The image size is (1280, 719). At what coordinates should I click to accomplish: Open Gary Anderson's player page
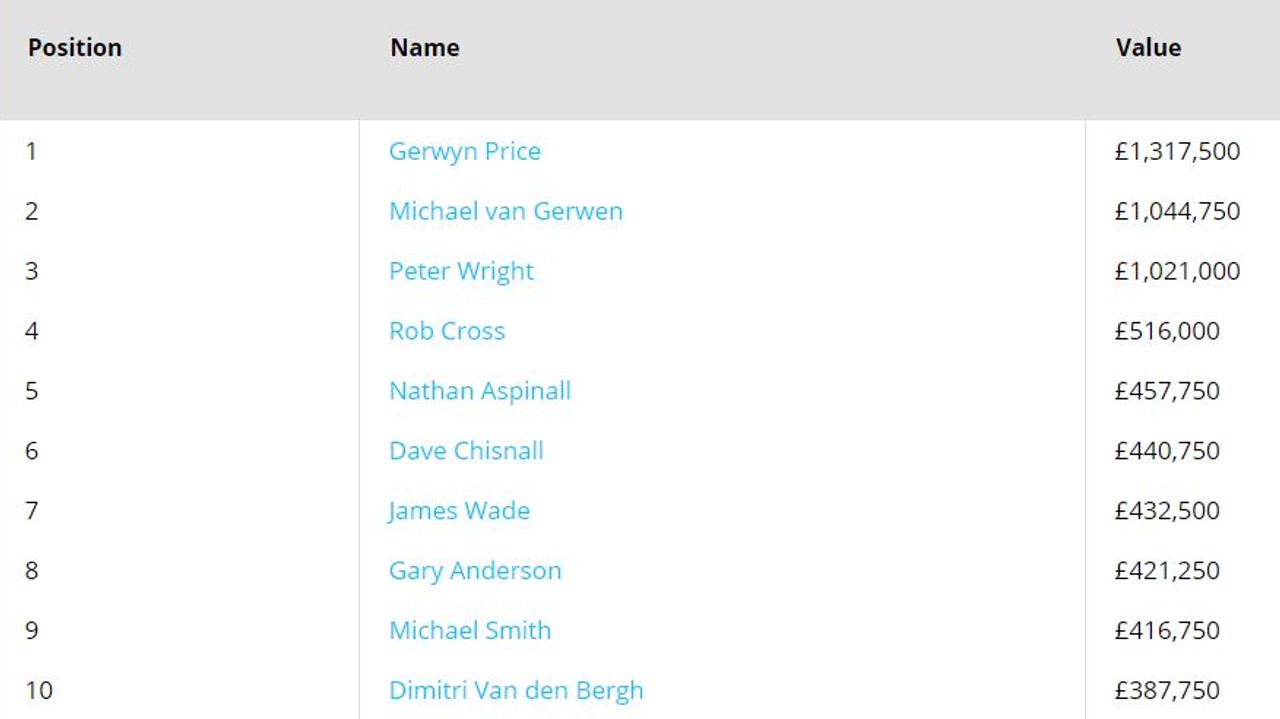pyautogui.click(x=475, y=571)
